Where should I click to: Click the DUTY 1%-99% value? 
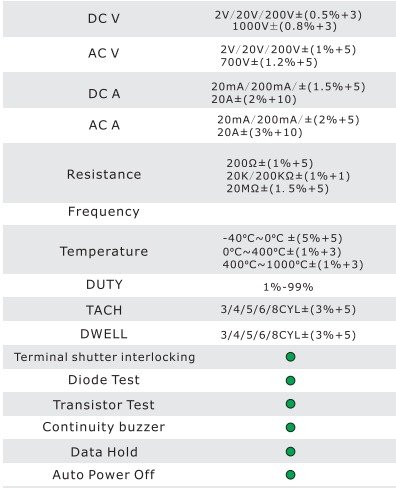[x=288, y=287]
